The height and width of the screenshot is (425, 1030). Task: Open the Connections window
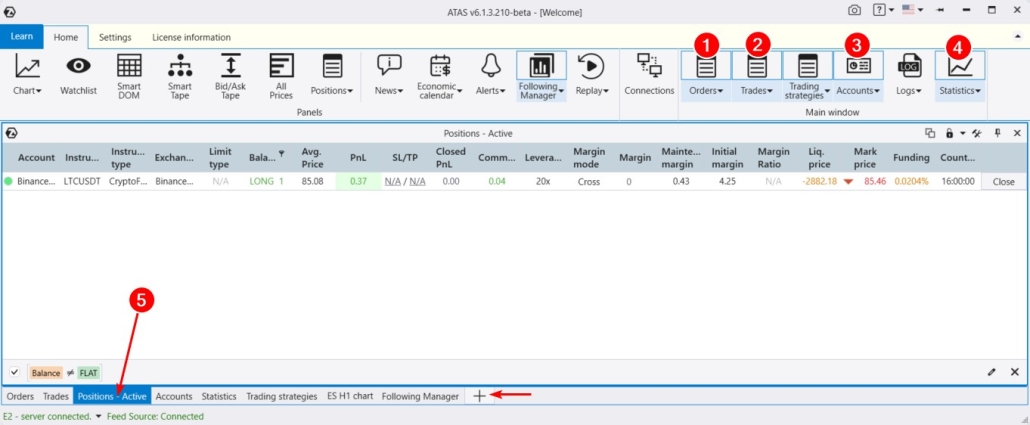649,75
